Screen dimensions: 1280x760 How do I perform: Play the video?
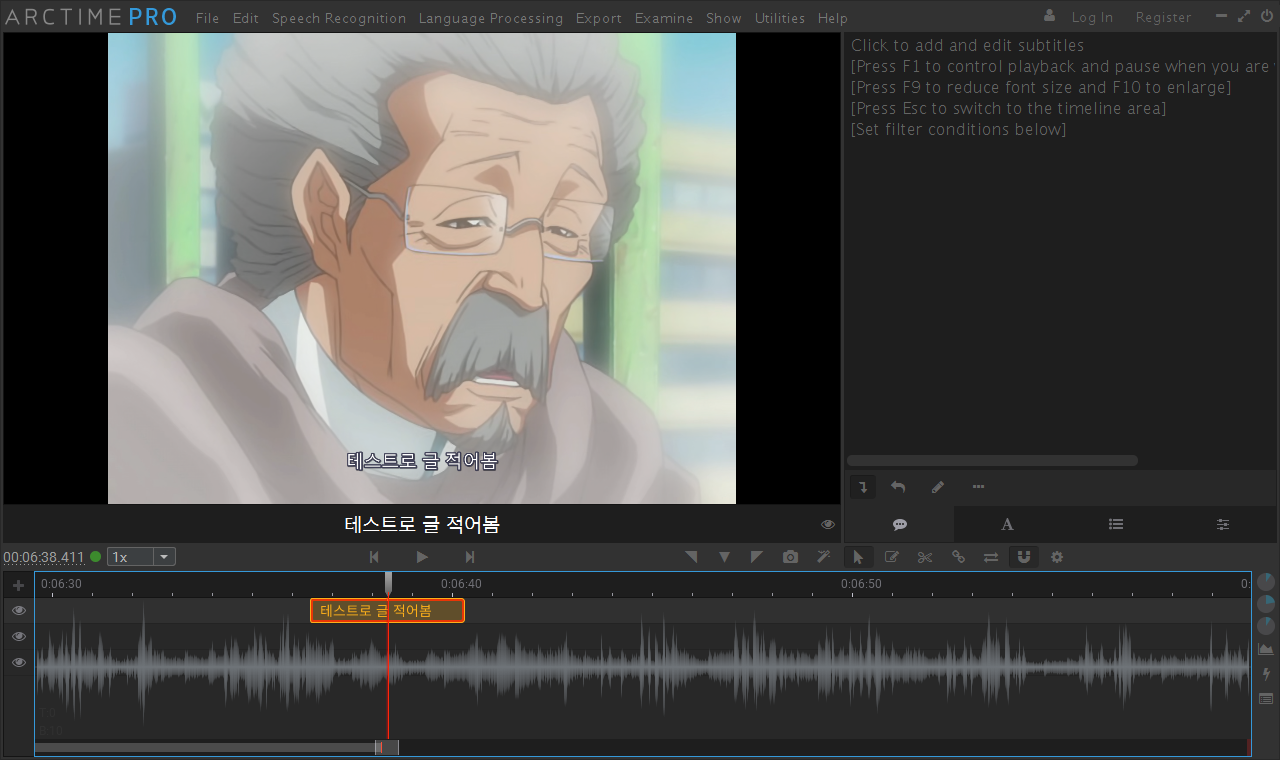[422, 557]
